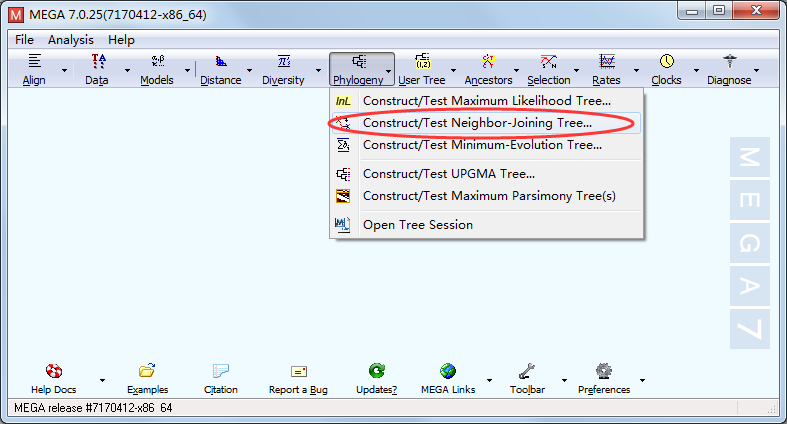Viewport: 787px width, 424px height.
Task: Open the Analysis menu
Action: 71,40
